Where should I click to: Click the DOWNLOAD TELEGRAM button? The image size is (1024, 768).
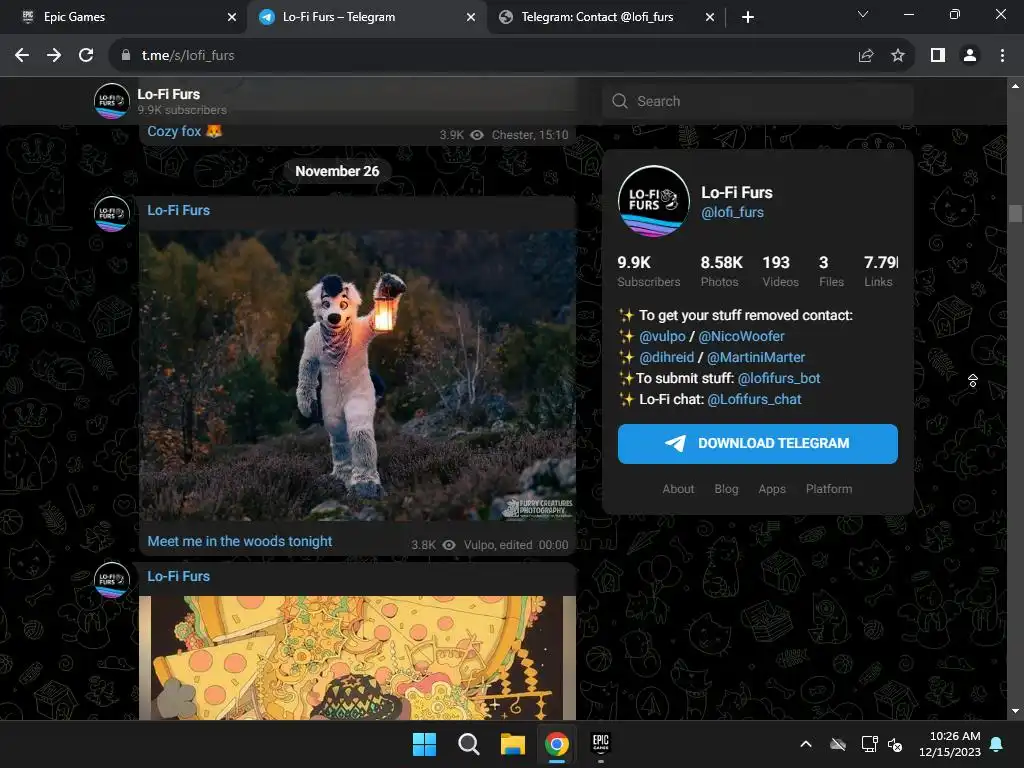[x=758, y=444]
